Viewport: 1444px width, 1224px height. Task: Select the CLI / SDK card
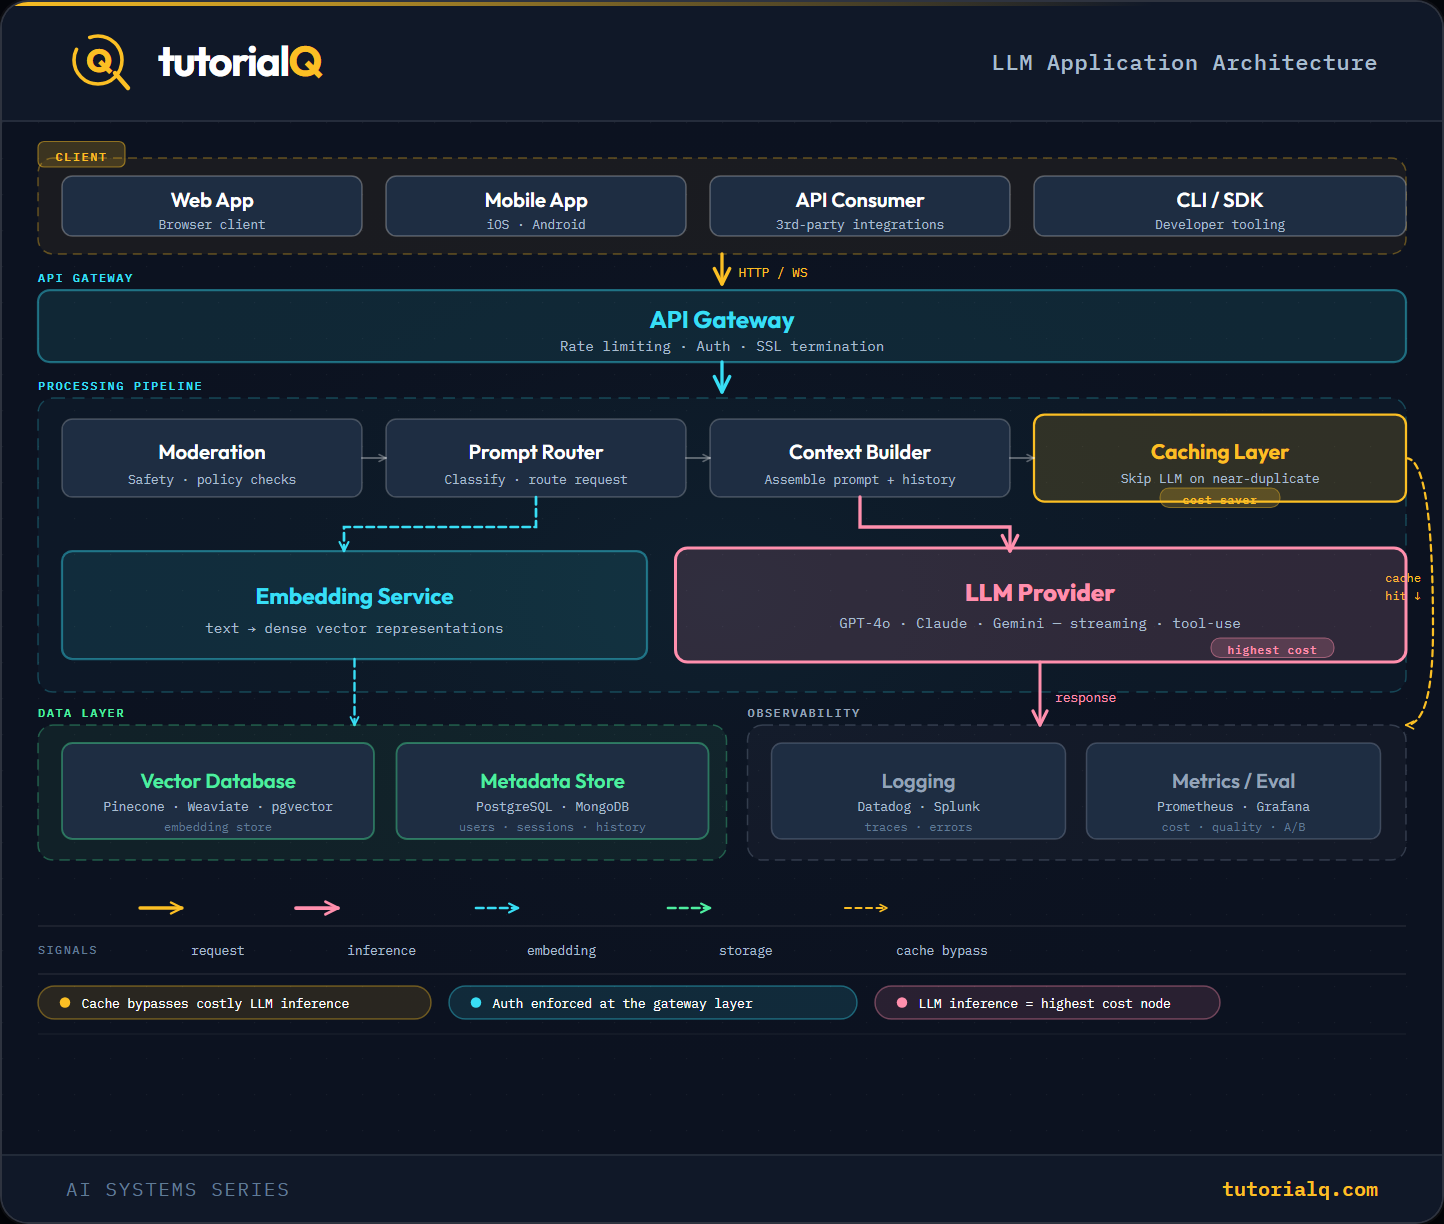point(1220,206)
